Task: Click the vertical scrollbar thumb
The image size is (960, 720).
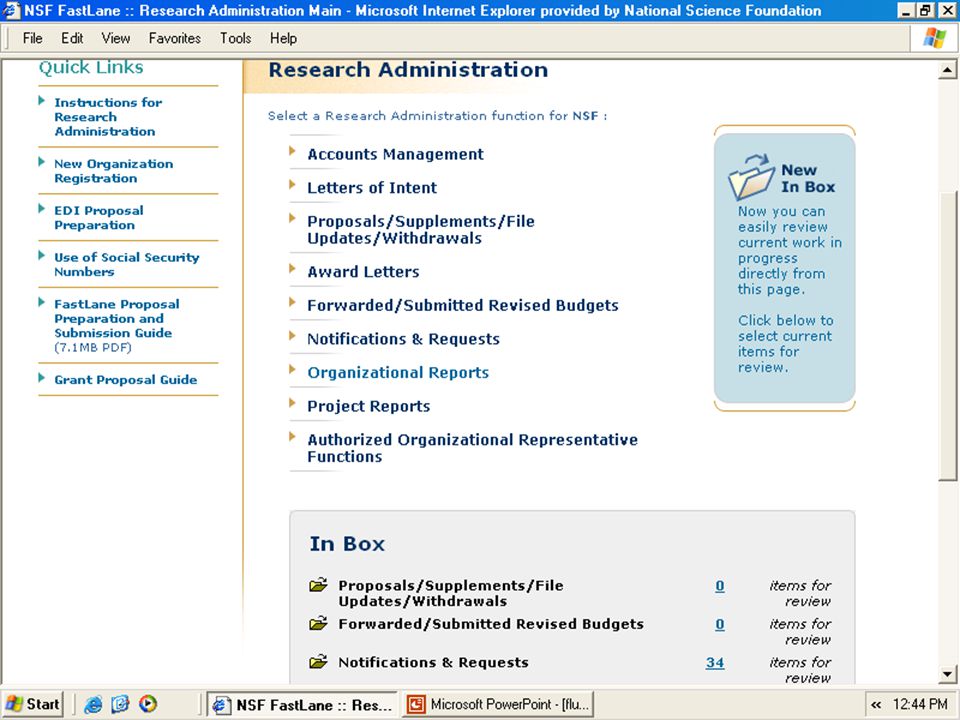Action: pos(947,336)
